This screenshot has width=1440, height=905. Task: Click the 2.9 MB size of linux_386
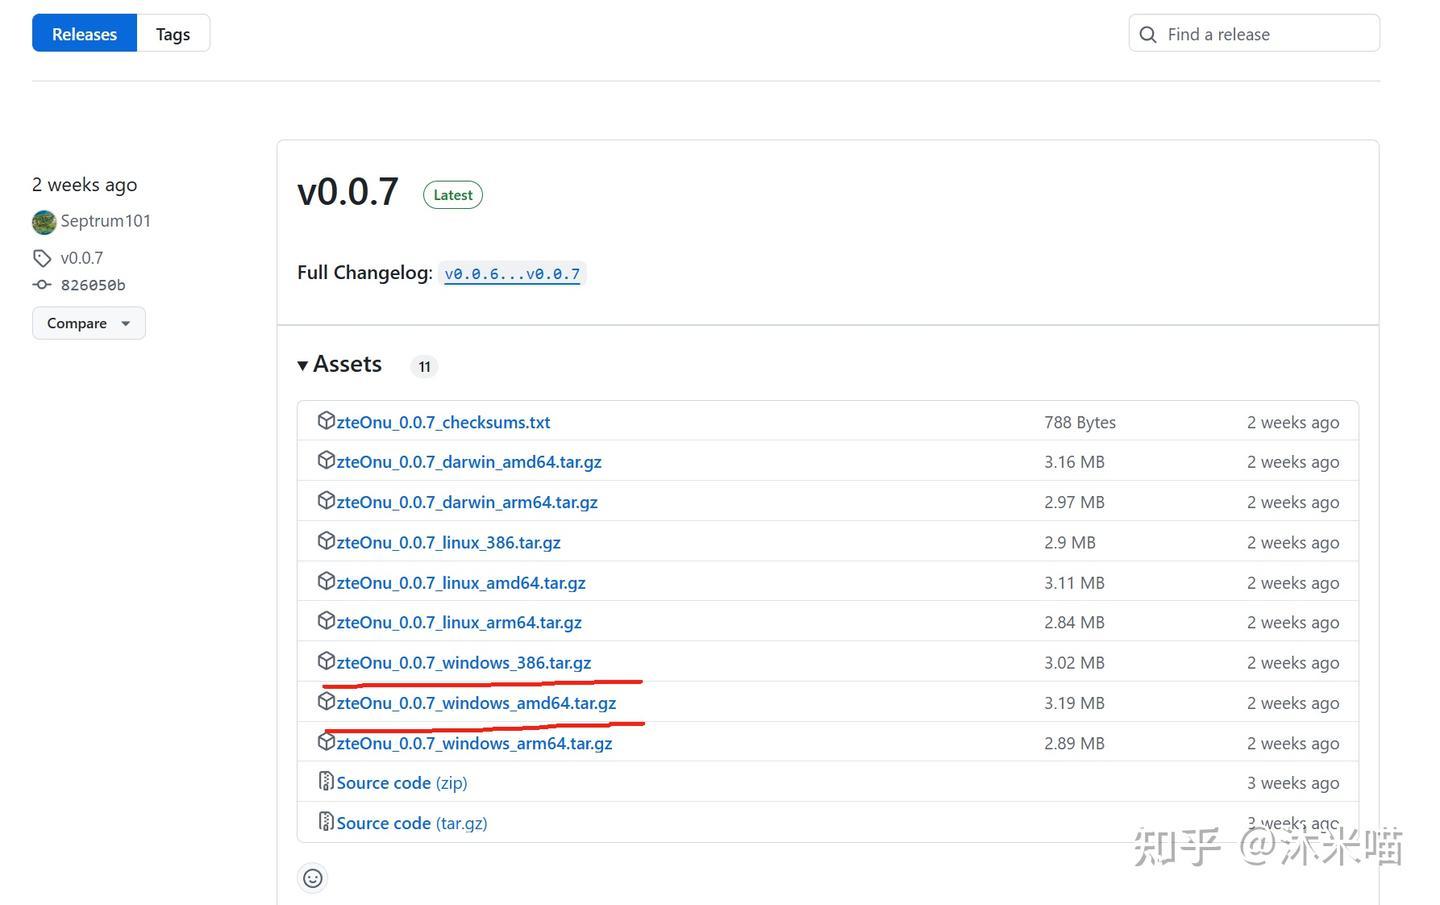(1070, 542)
